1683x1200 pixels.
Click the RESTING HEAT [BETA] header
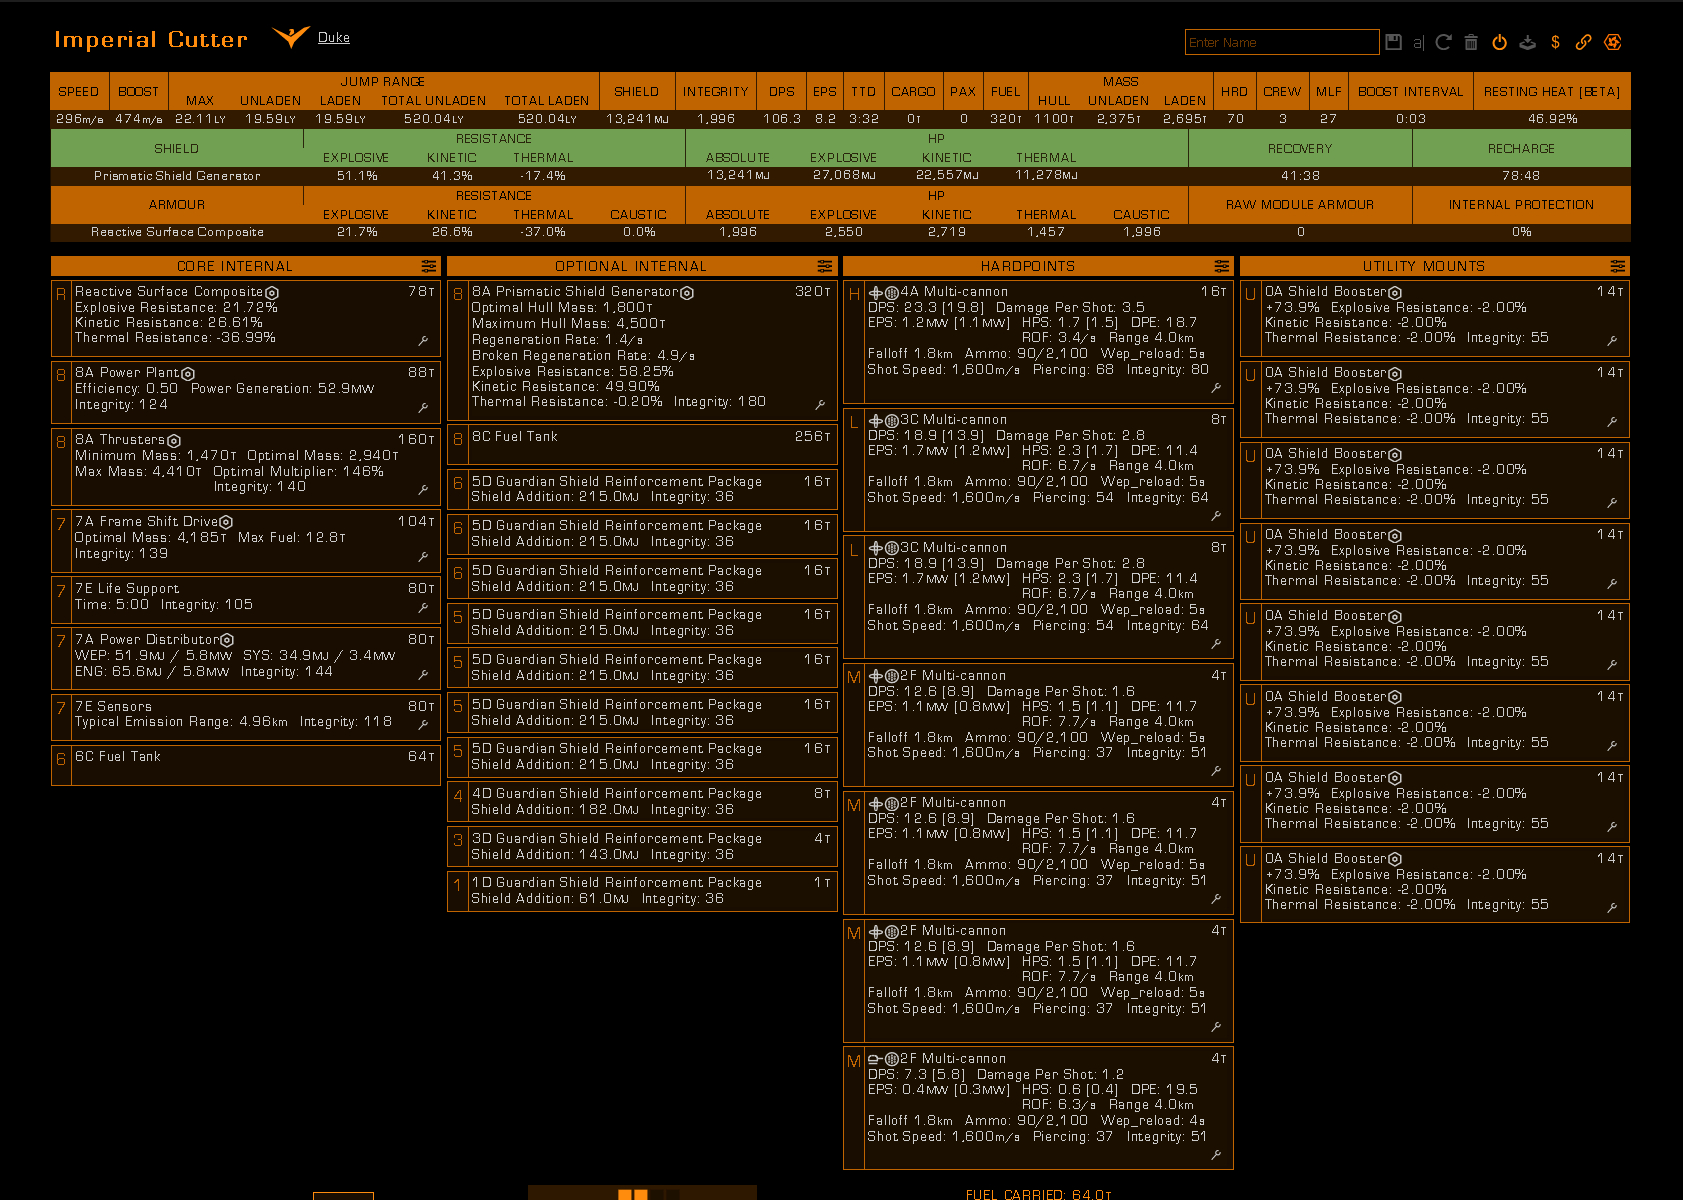[x=1552, y=91]
